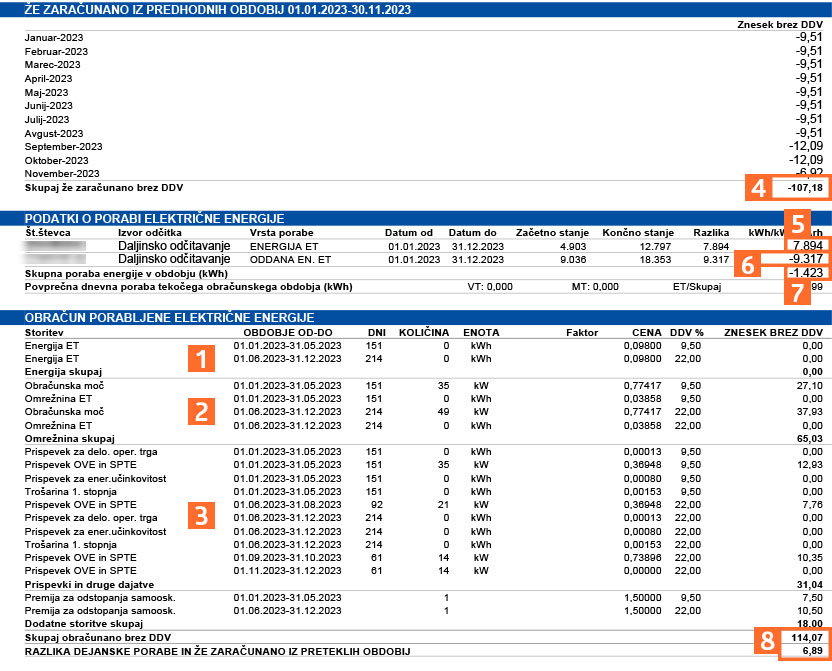Click the -12,09 amount for September-2023
The image size is (832, 671).
806,146
